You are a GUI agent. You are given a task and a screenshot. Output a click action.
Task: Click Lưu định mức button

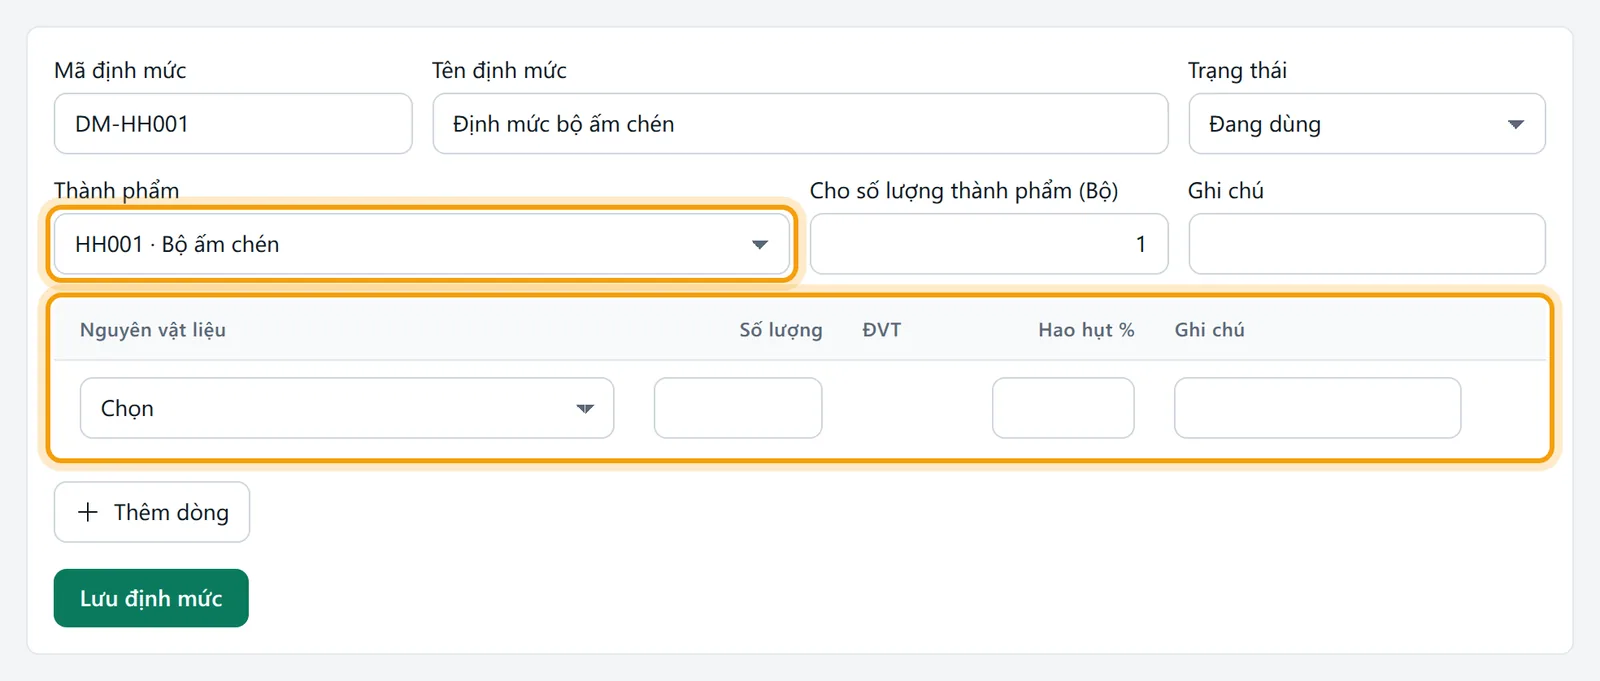tap(151, 598)
